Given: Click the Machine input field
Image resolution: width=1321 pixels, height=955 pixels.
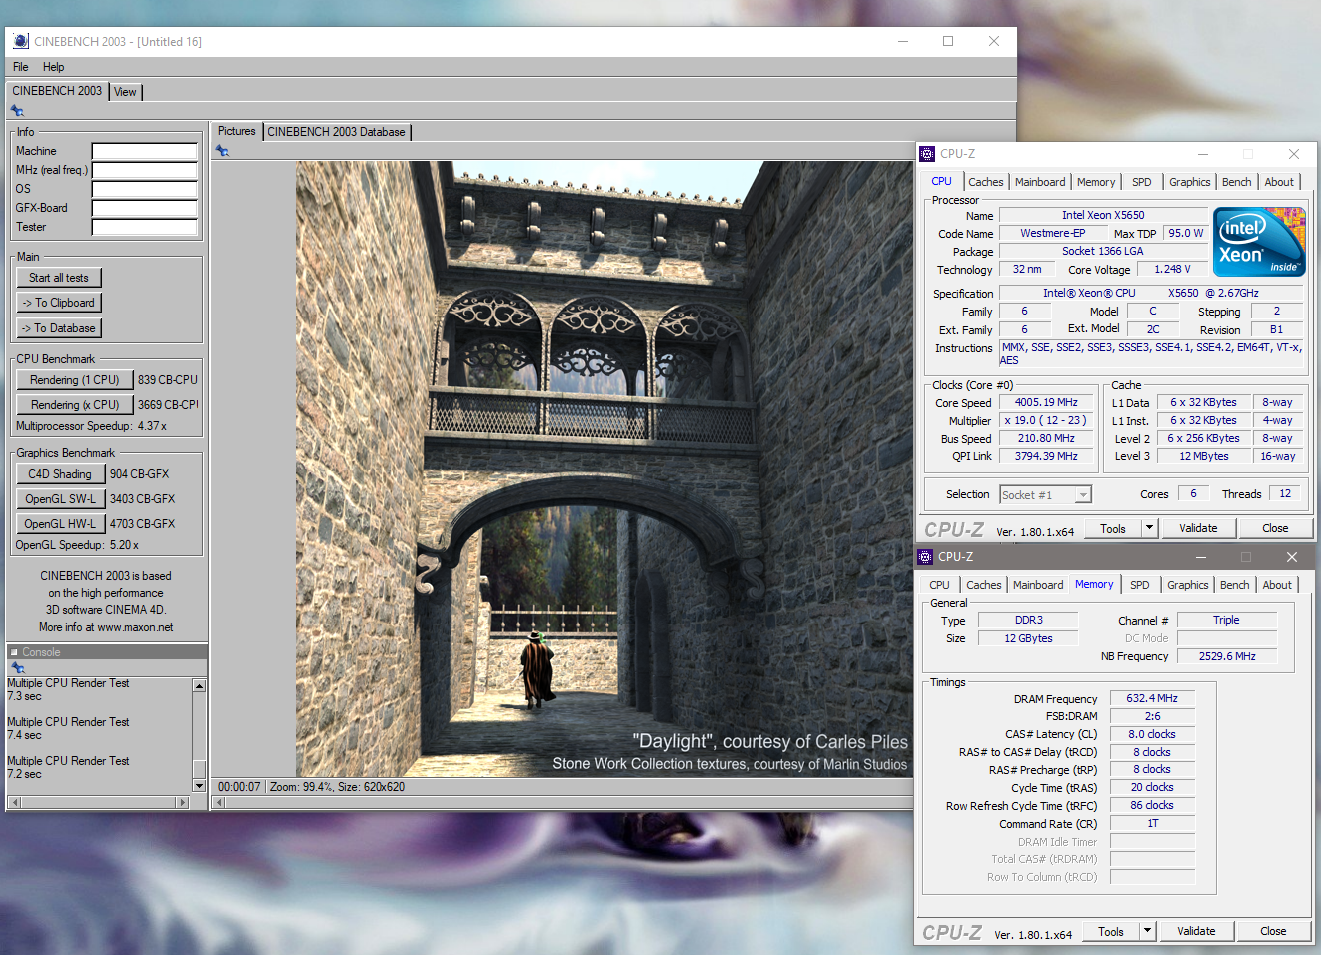Looking at the screenshot, I should (x=145, y=151).
